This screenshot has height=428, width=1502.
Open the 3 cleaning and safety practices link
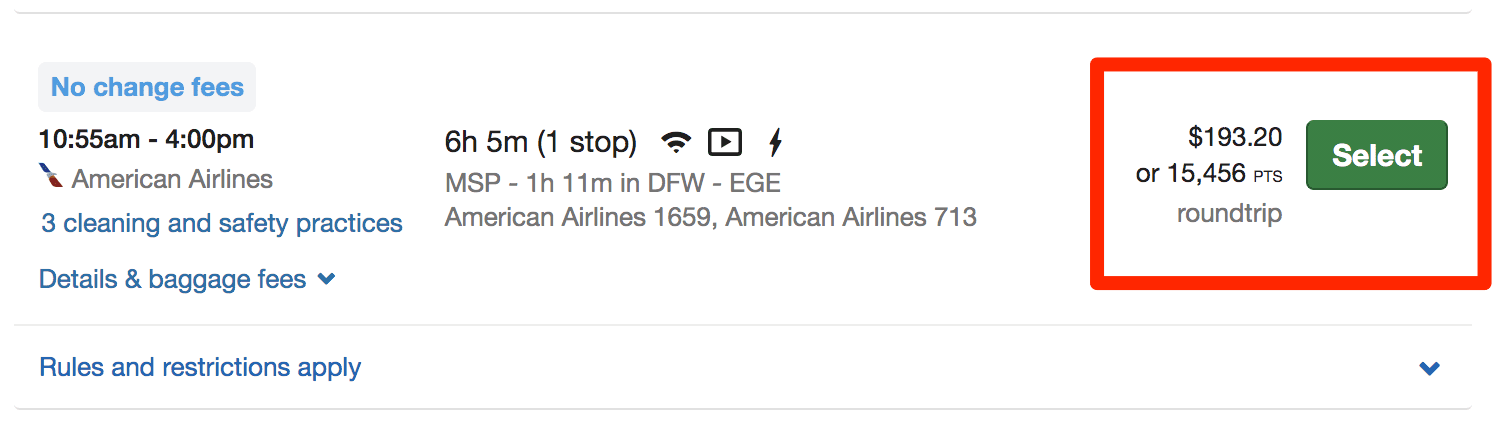pos(222,223)
